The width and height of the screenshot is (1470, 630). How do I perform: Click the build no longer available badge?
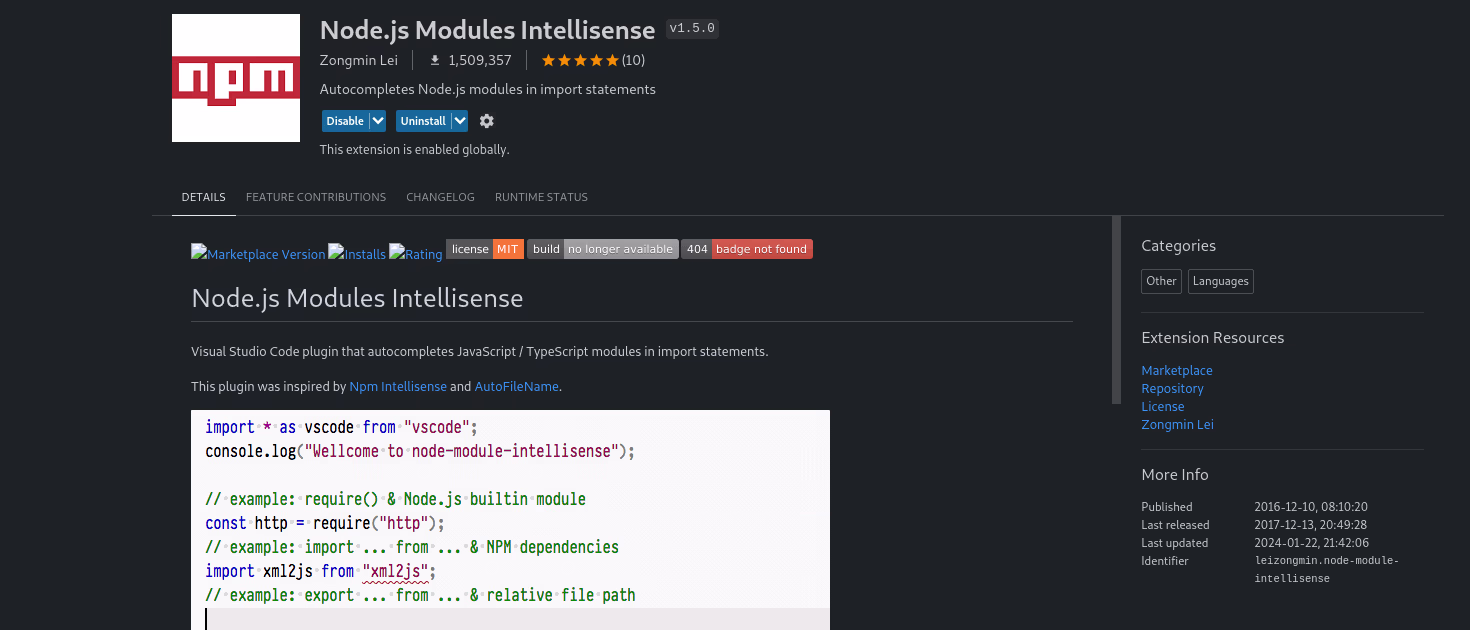point(603,249)
